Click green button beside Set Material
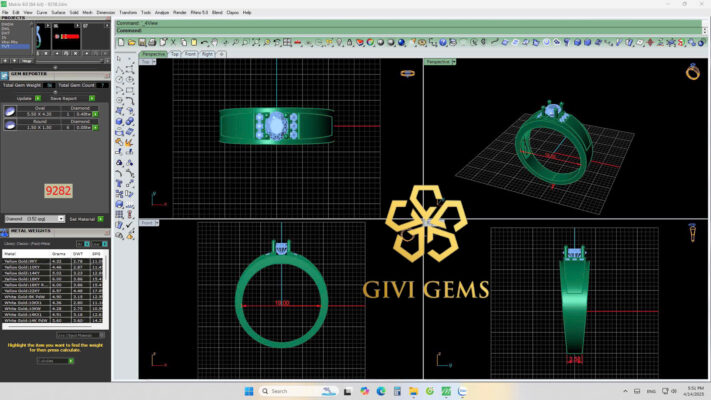 click(x=101, y=219)
